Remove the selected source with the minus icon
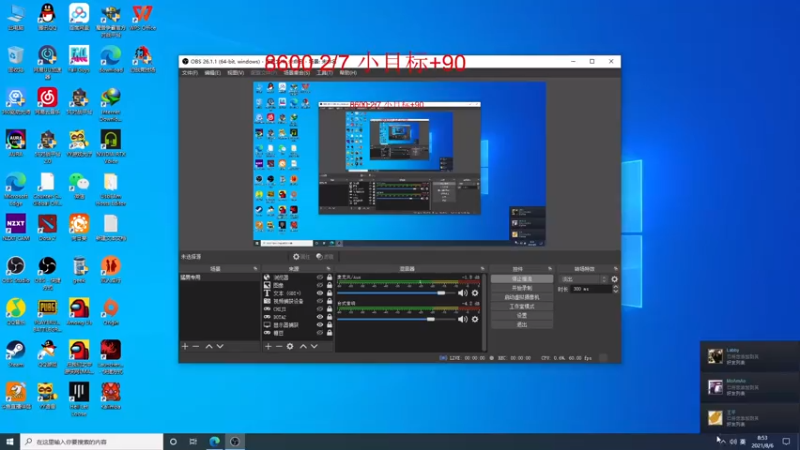 coord(279,346)
